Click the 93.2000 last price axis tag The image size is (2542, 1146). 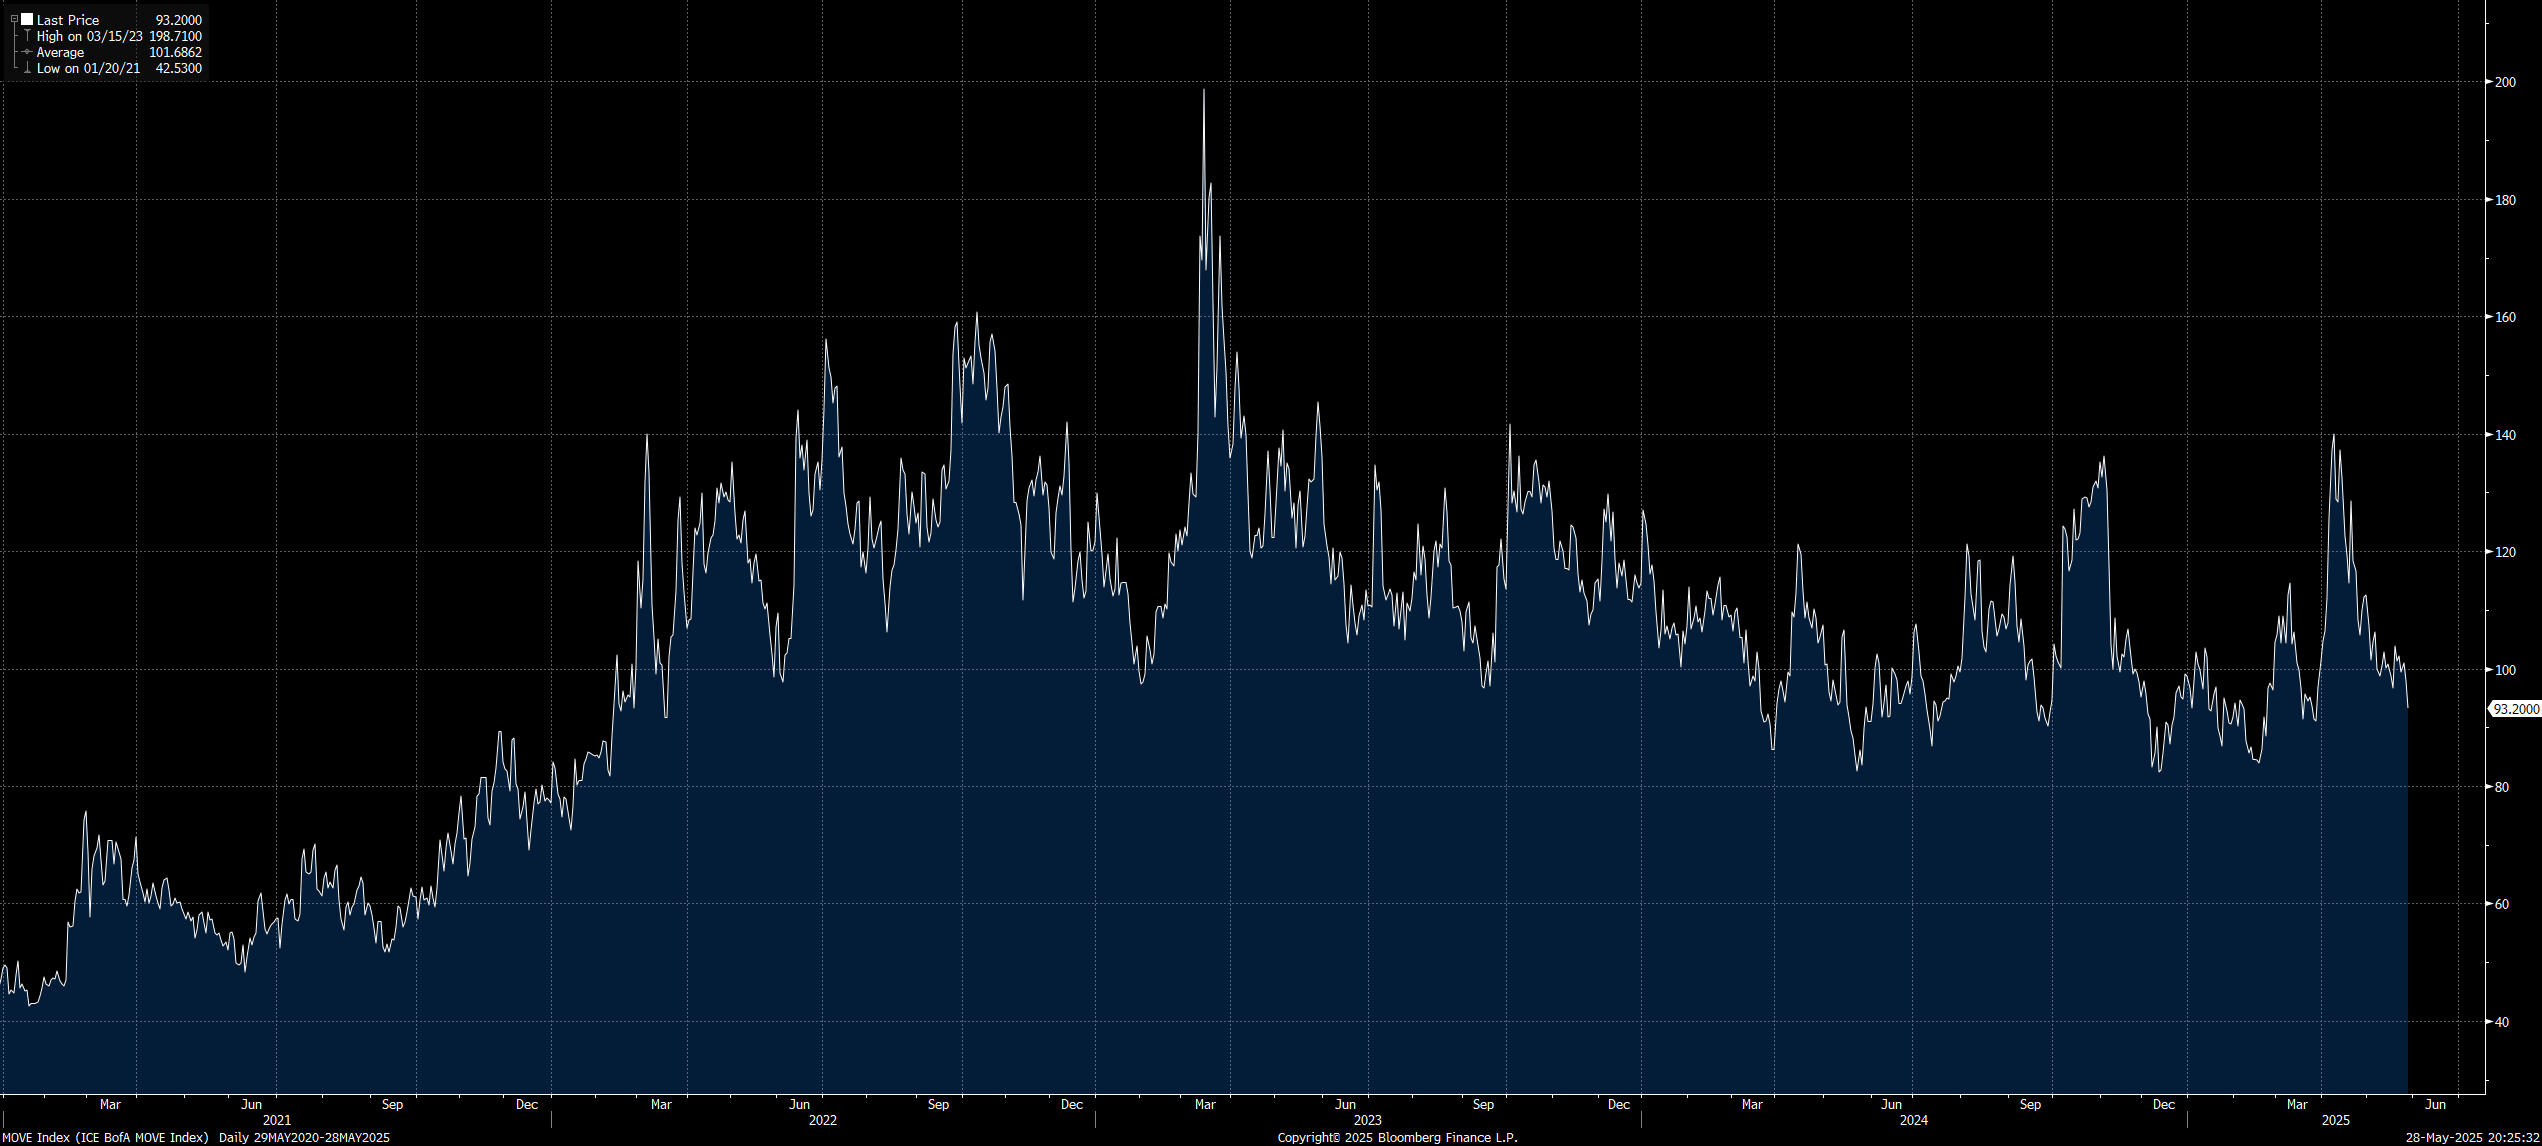2515,709
